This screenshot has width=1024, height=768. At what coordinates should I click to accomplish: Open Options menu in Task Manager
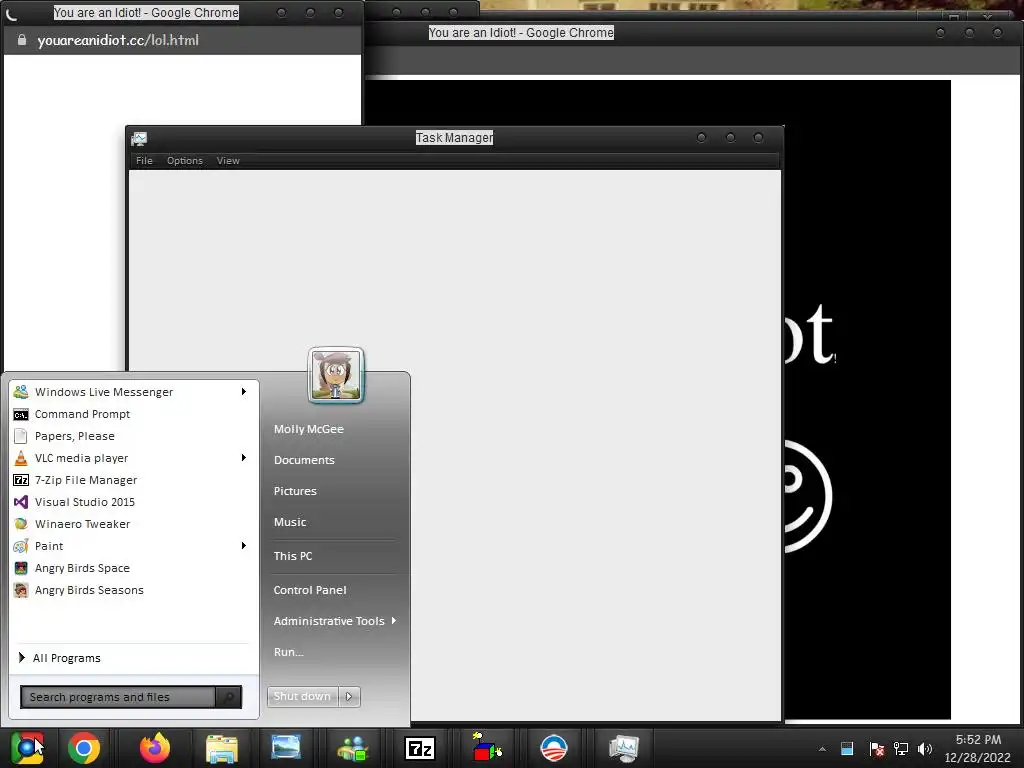[x=185, y=161]
